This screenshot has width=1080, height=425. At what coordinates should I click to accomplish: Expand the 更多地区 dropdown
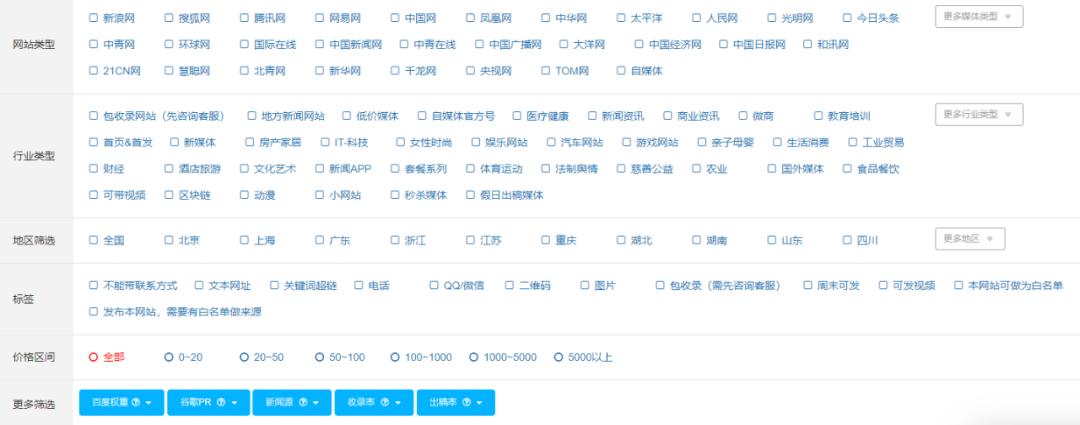tap(970, 238)
